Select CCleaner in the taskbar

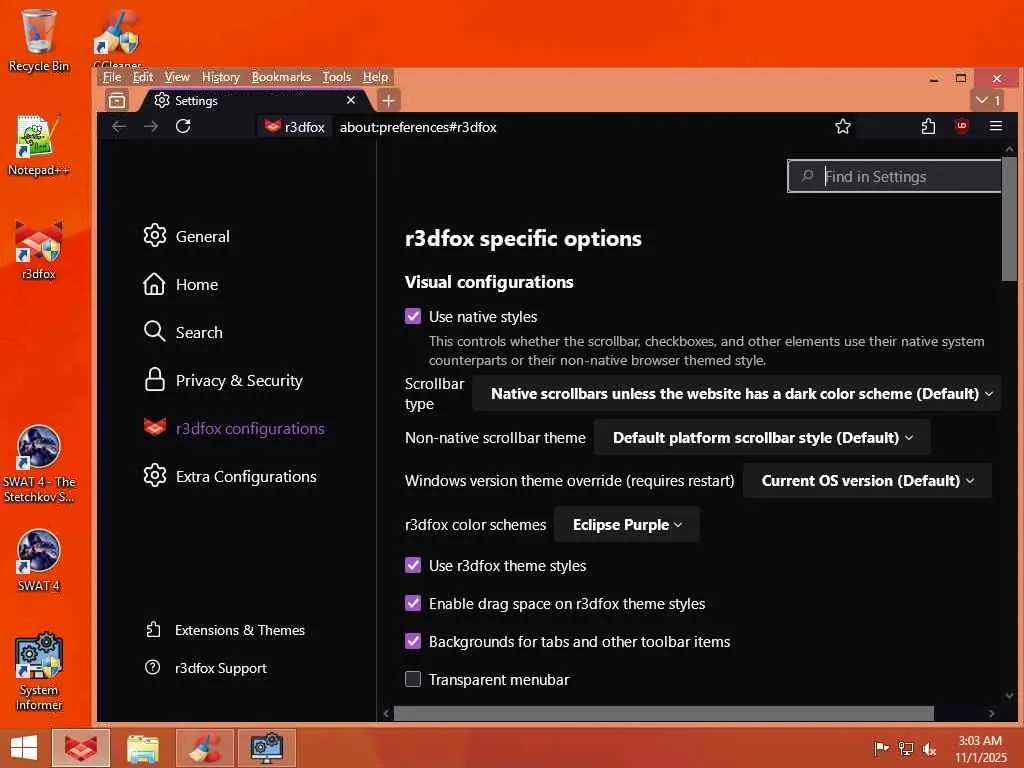click(204, 748)
